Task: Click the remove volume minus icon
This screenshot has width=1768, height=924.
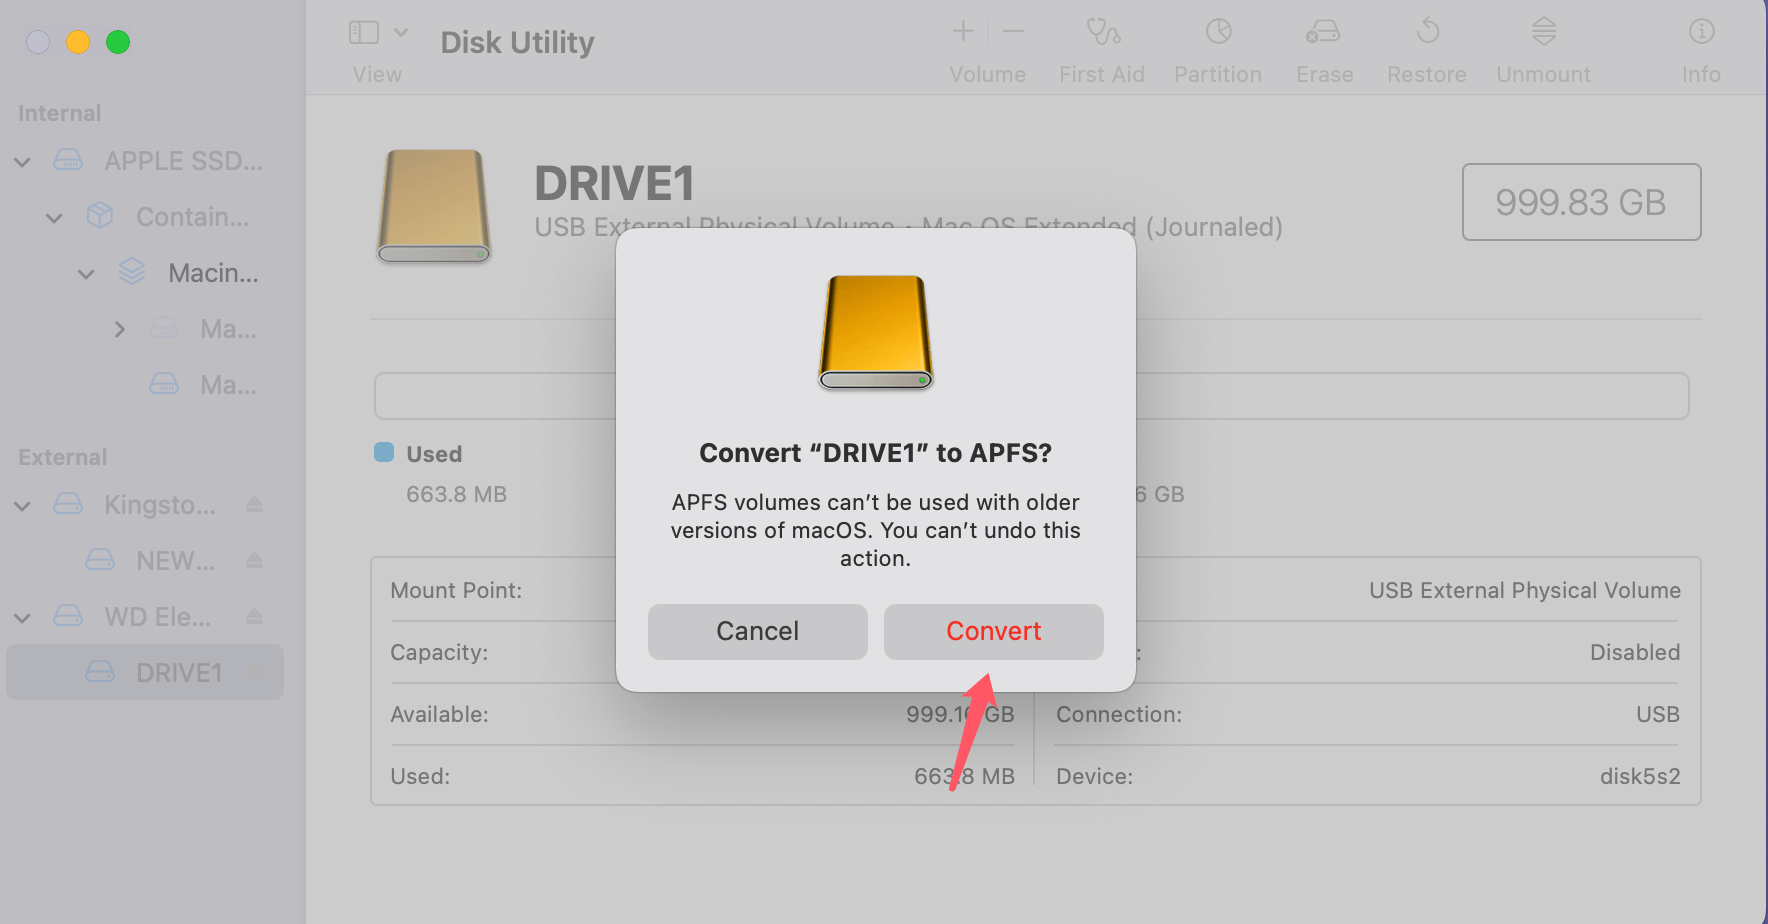Action: tap(1013, 31)
